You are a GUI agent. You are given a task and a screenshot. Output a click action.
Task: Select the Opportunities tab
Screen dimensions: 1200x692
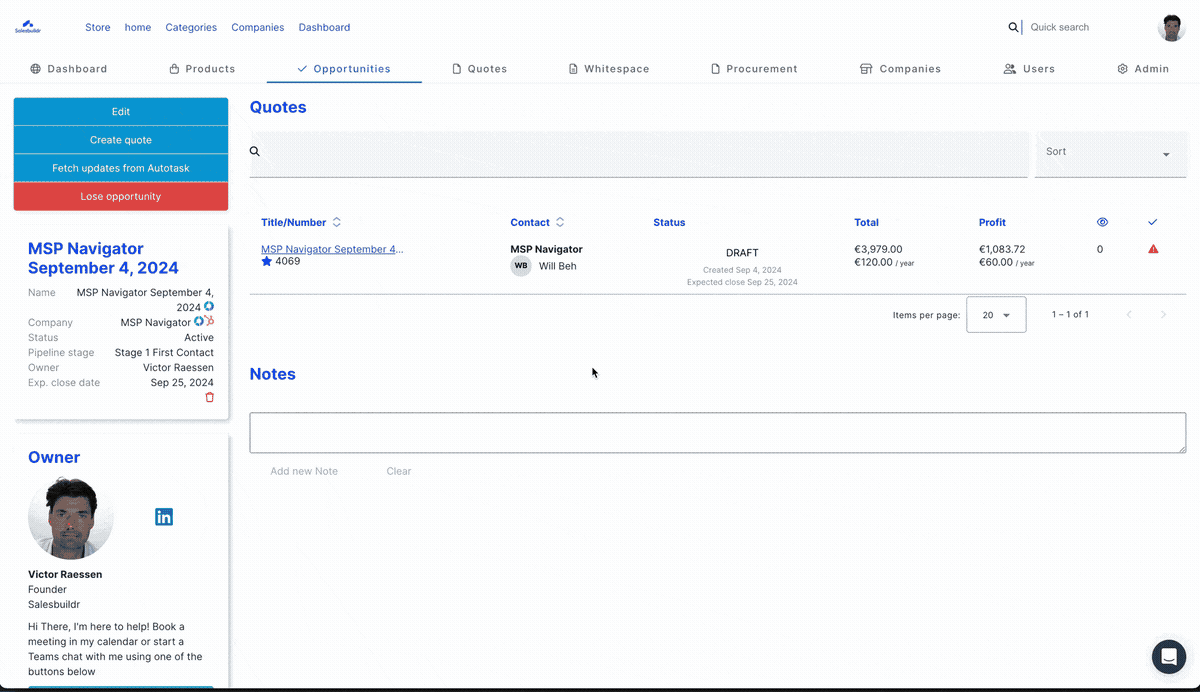click(344, 69)
